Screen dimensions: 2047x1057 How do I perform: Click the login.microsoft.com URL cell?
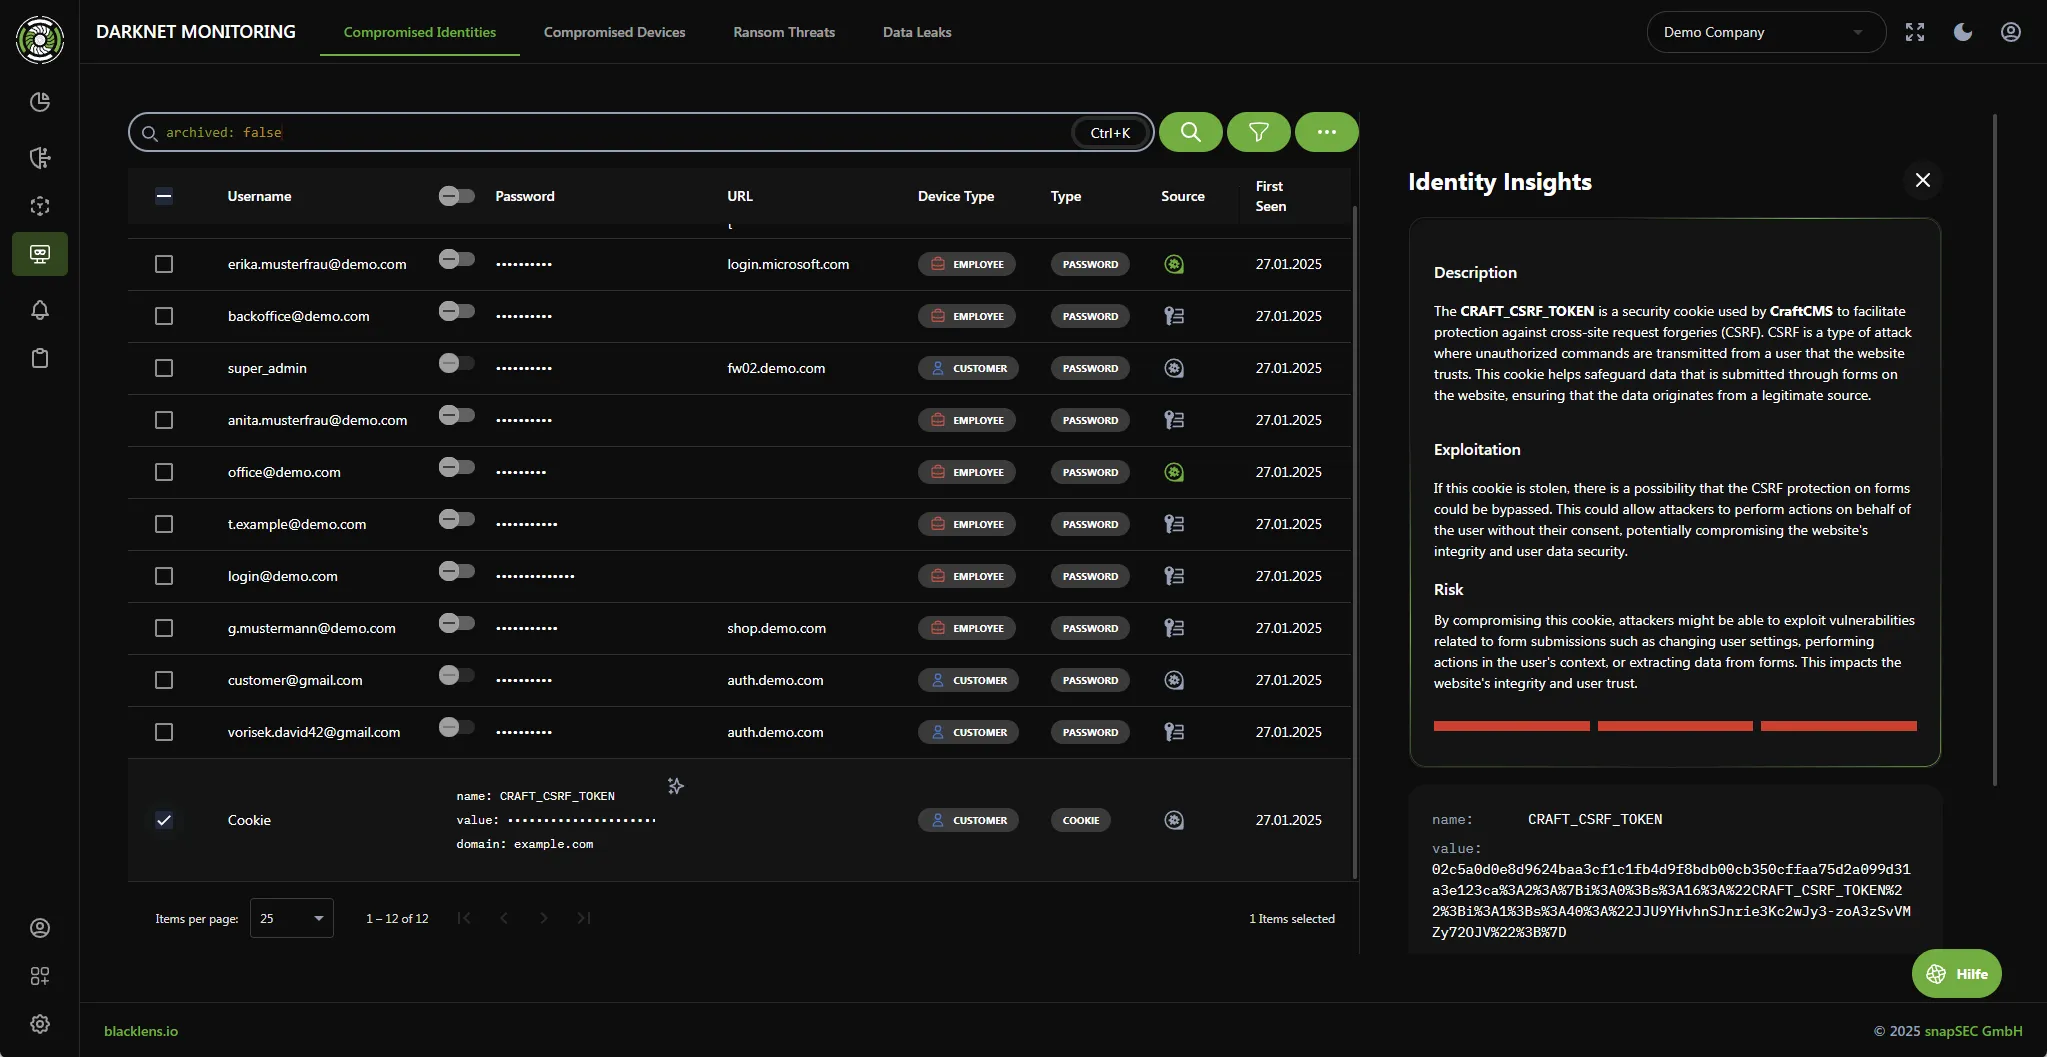(788, 264)
